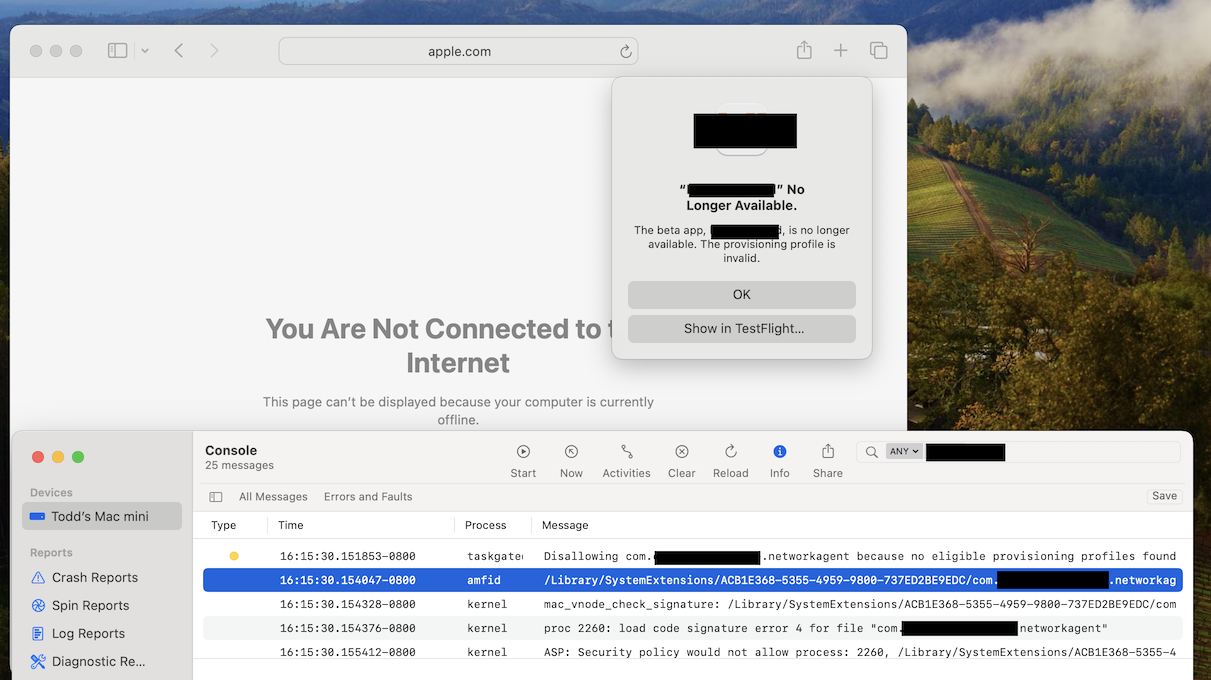Viewport: 1211px width, 680px height.
Task: Open Safari sidebar options chevron
Action: tap(145, 51)
